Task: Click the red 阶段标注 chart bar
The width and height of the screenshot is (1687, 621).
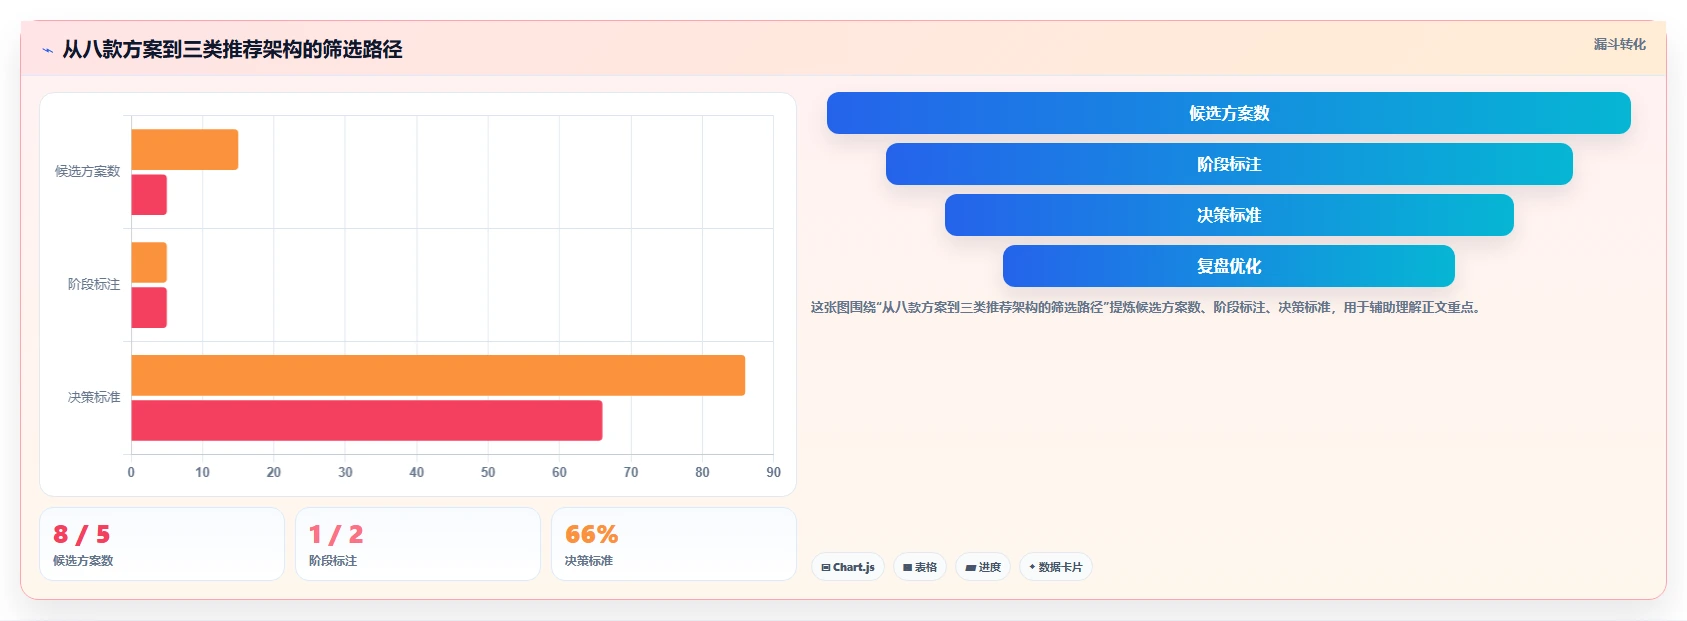Action: [x=149, y=308]
